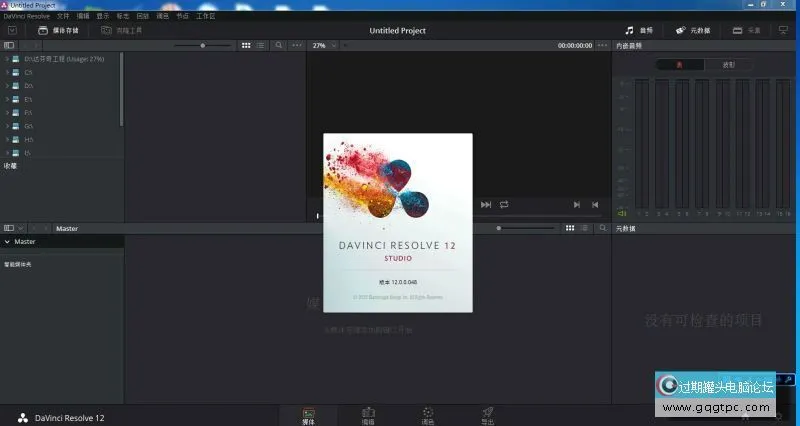This screenshot has height=426, width=800.
Task: Jump to last frame with the skip-forward icon
Action: (576, 205)
